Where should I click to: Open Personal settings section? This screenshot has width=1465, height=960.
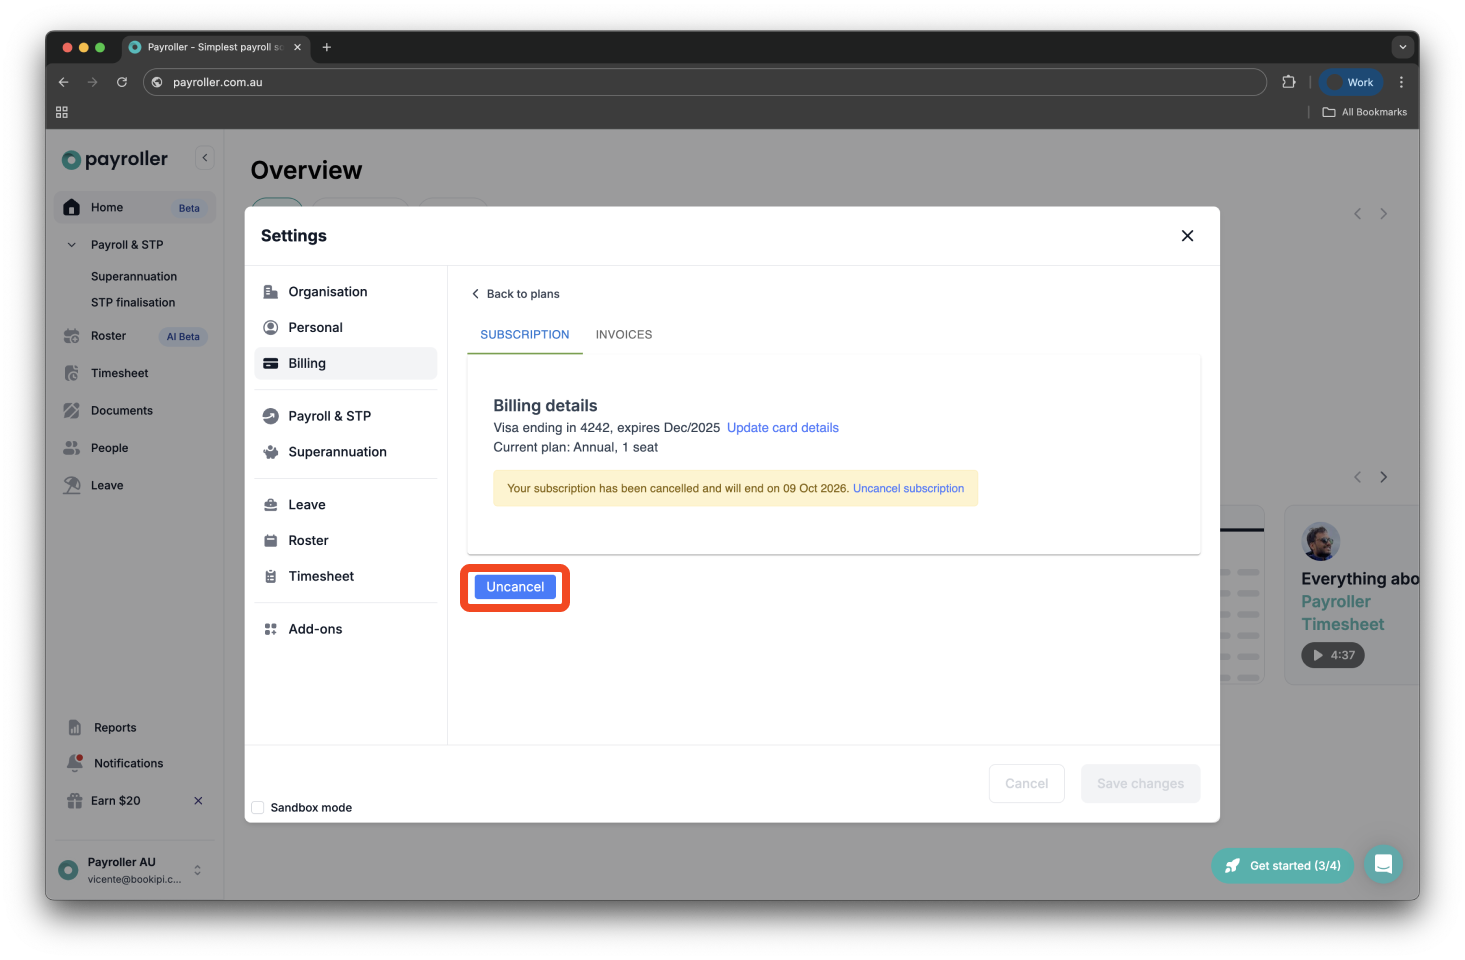pos(346,328)
